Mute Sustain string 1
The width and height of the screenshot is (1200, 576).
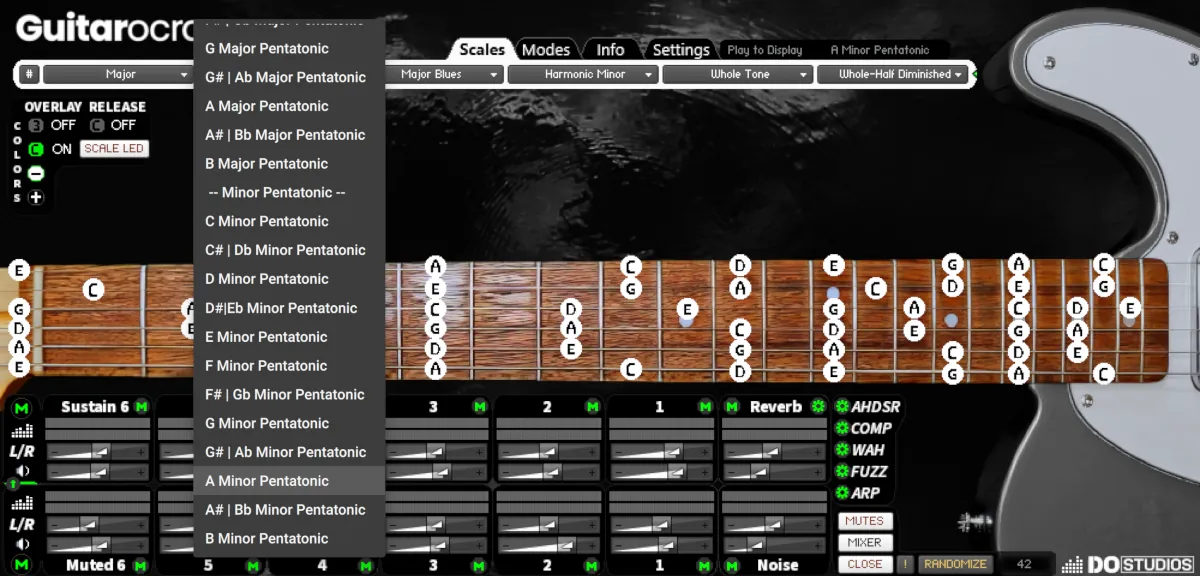706,406
